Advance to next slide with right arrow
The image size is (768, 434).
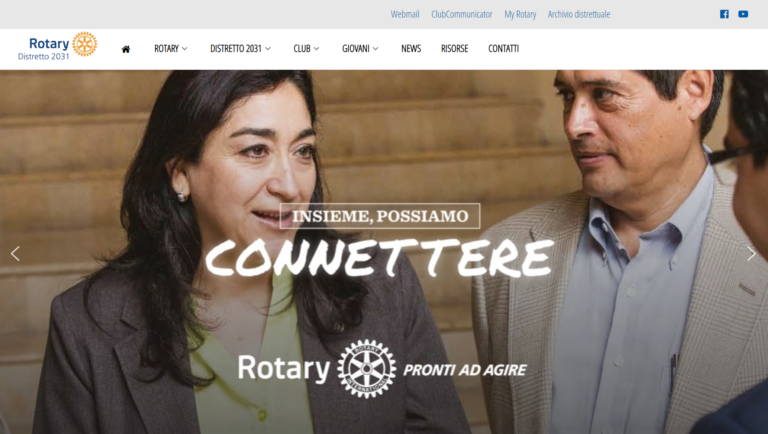click(x=751, y=254)
